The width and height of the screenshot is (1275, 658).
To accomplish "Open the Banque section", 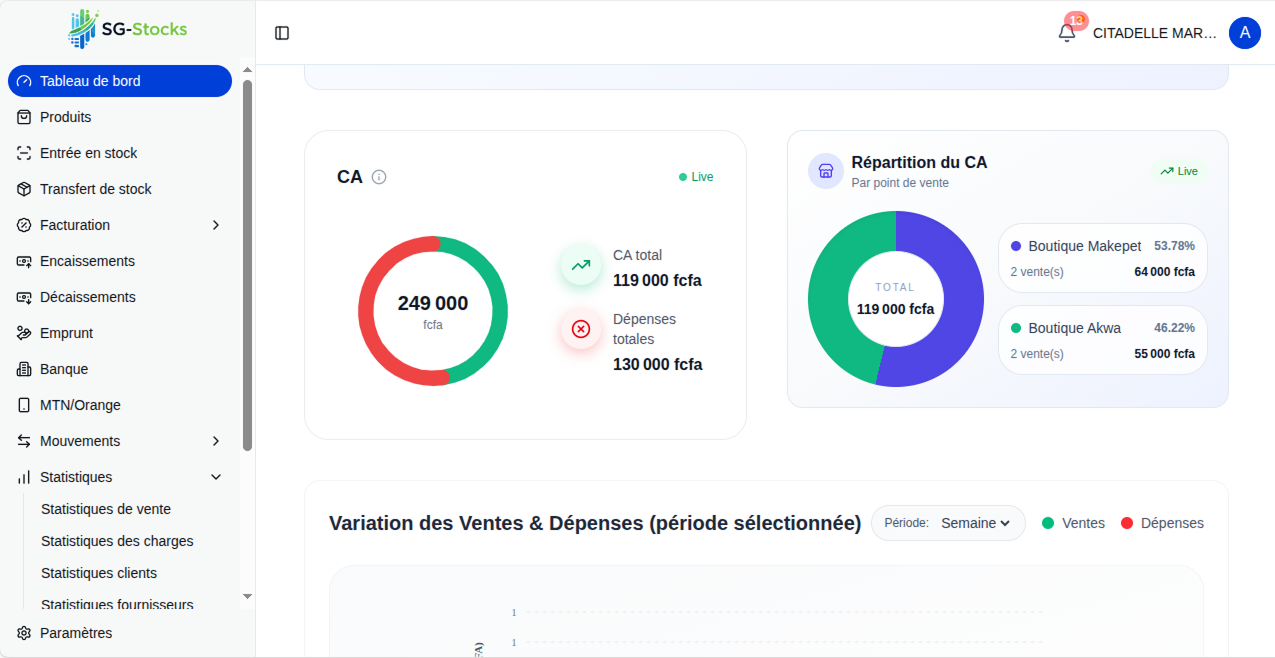I will click(x=120, y=369).
